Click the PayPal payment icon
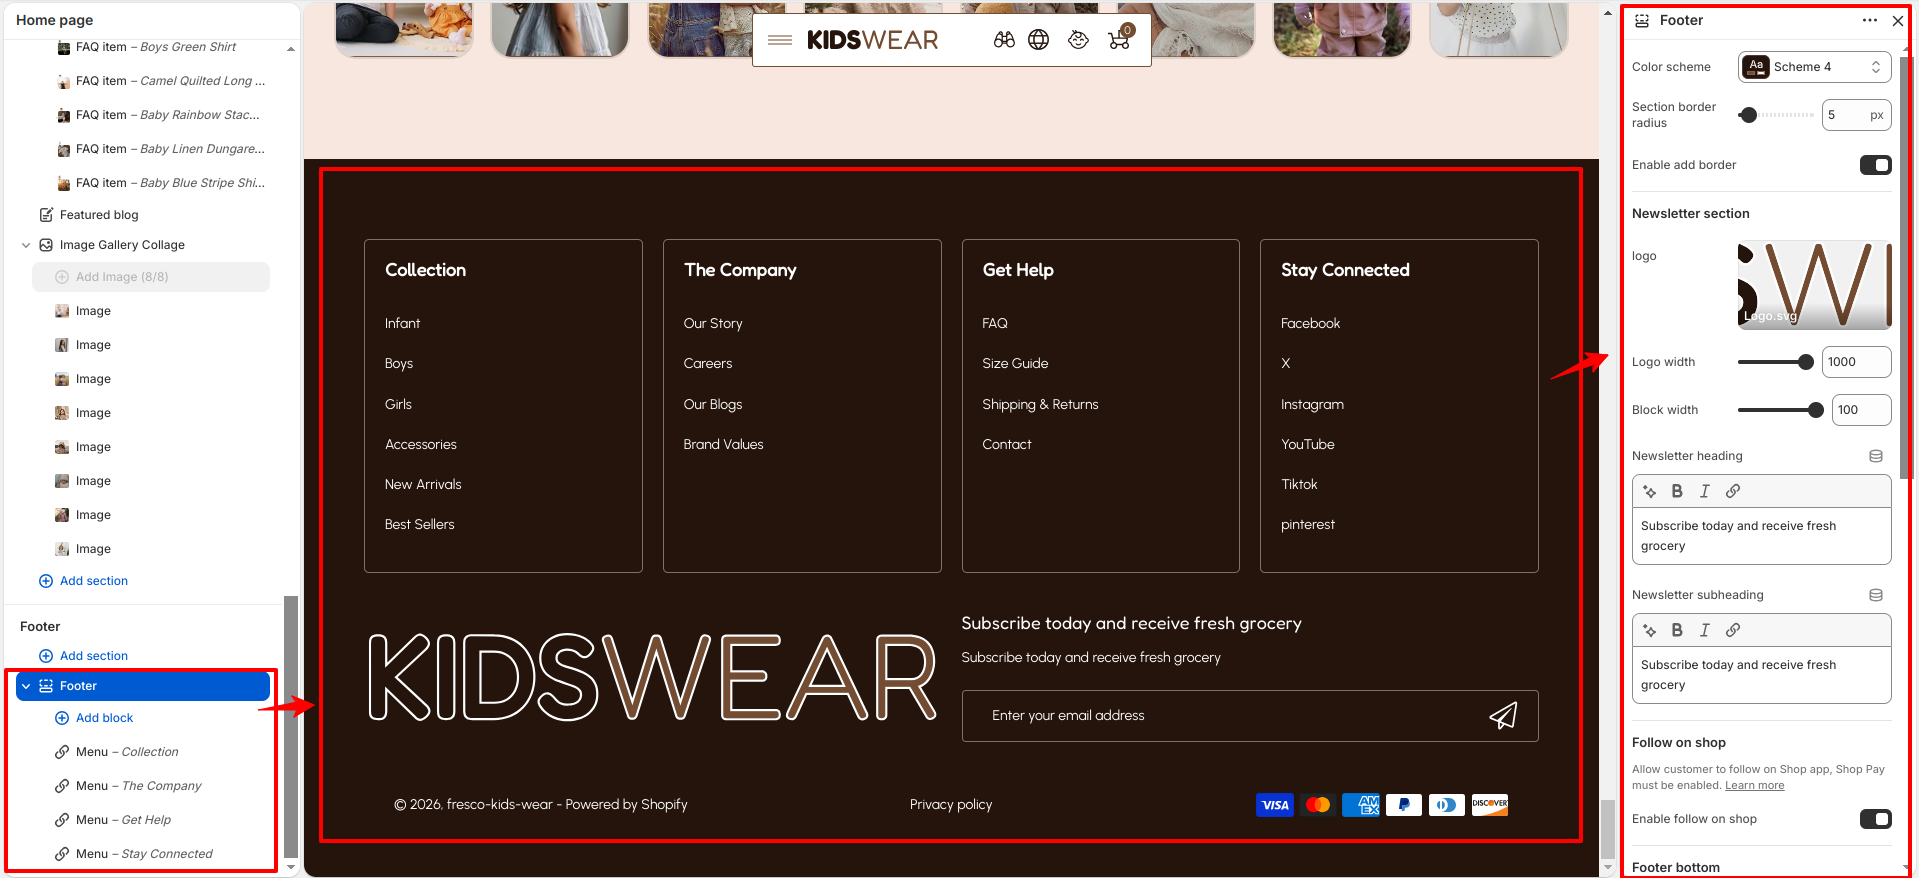This screenshot has width=1919, height=878. (x=1404, y=805)
